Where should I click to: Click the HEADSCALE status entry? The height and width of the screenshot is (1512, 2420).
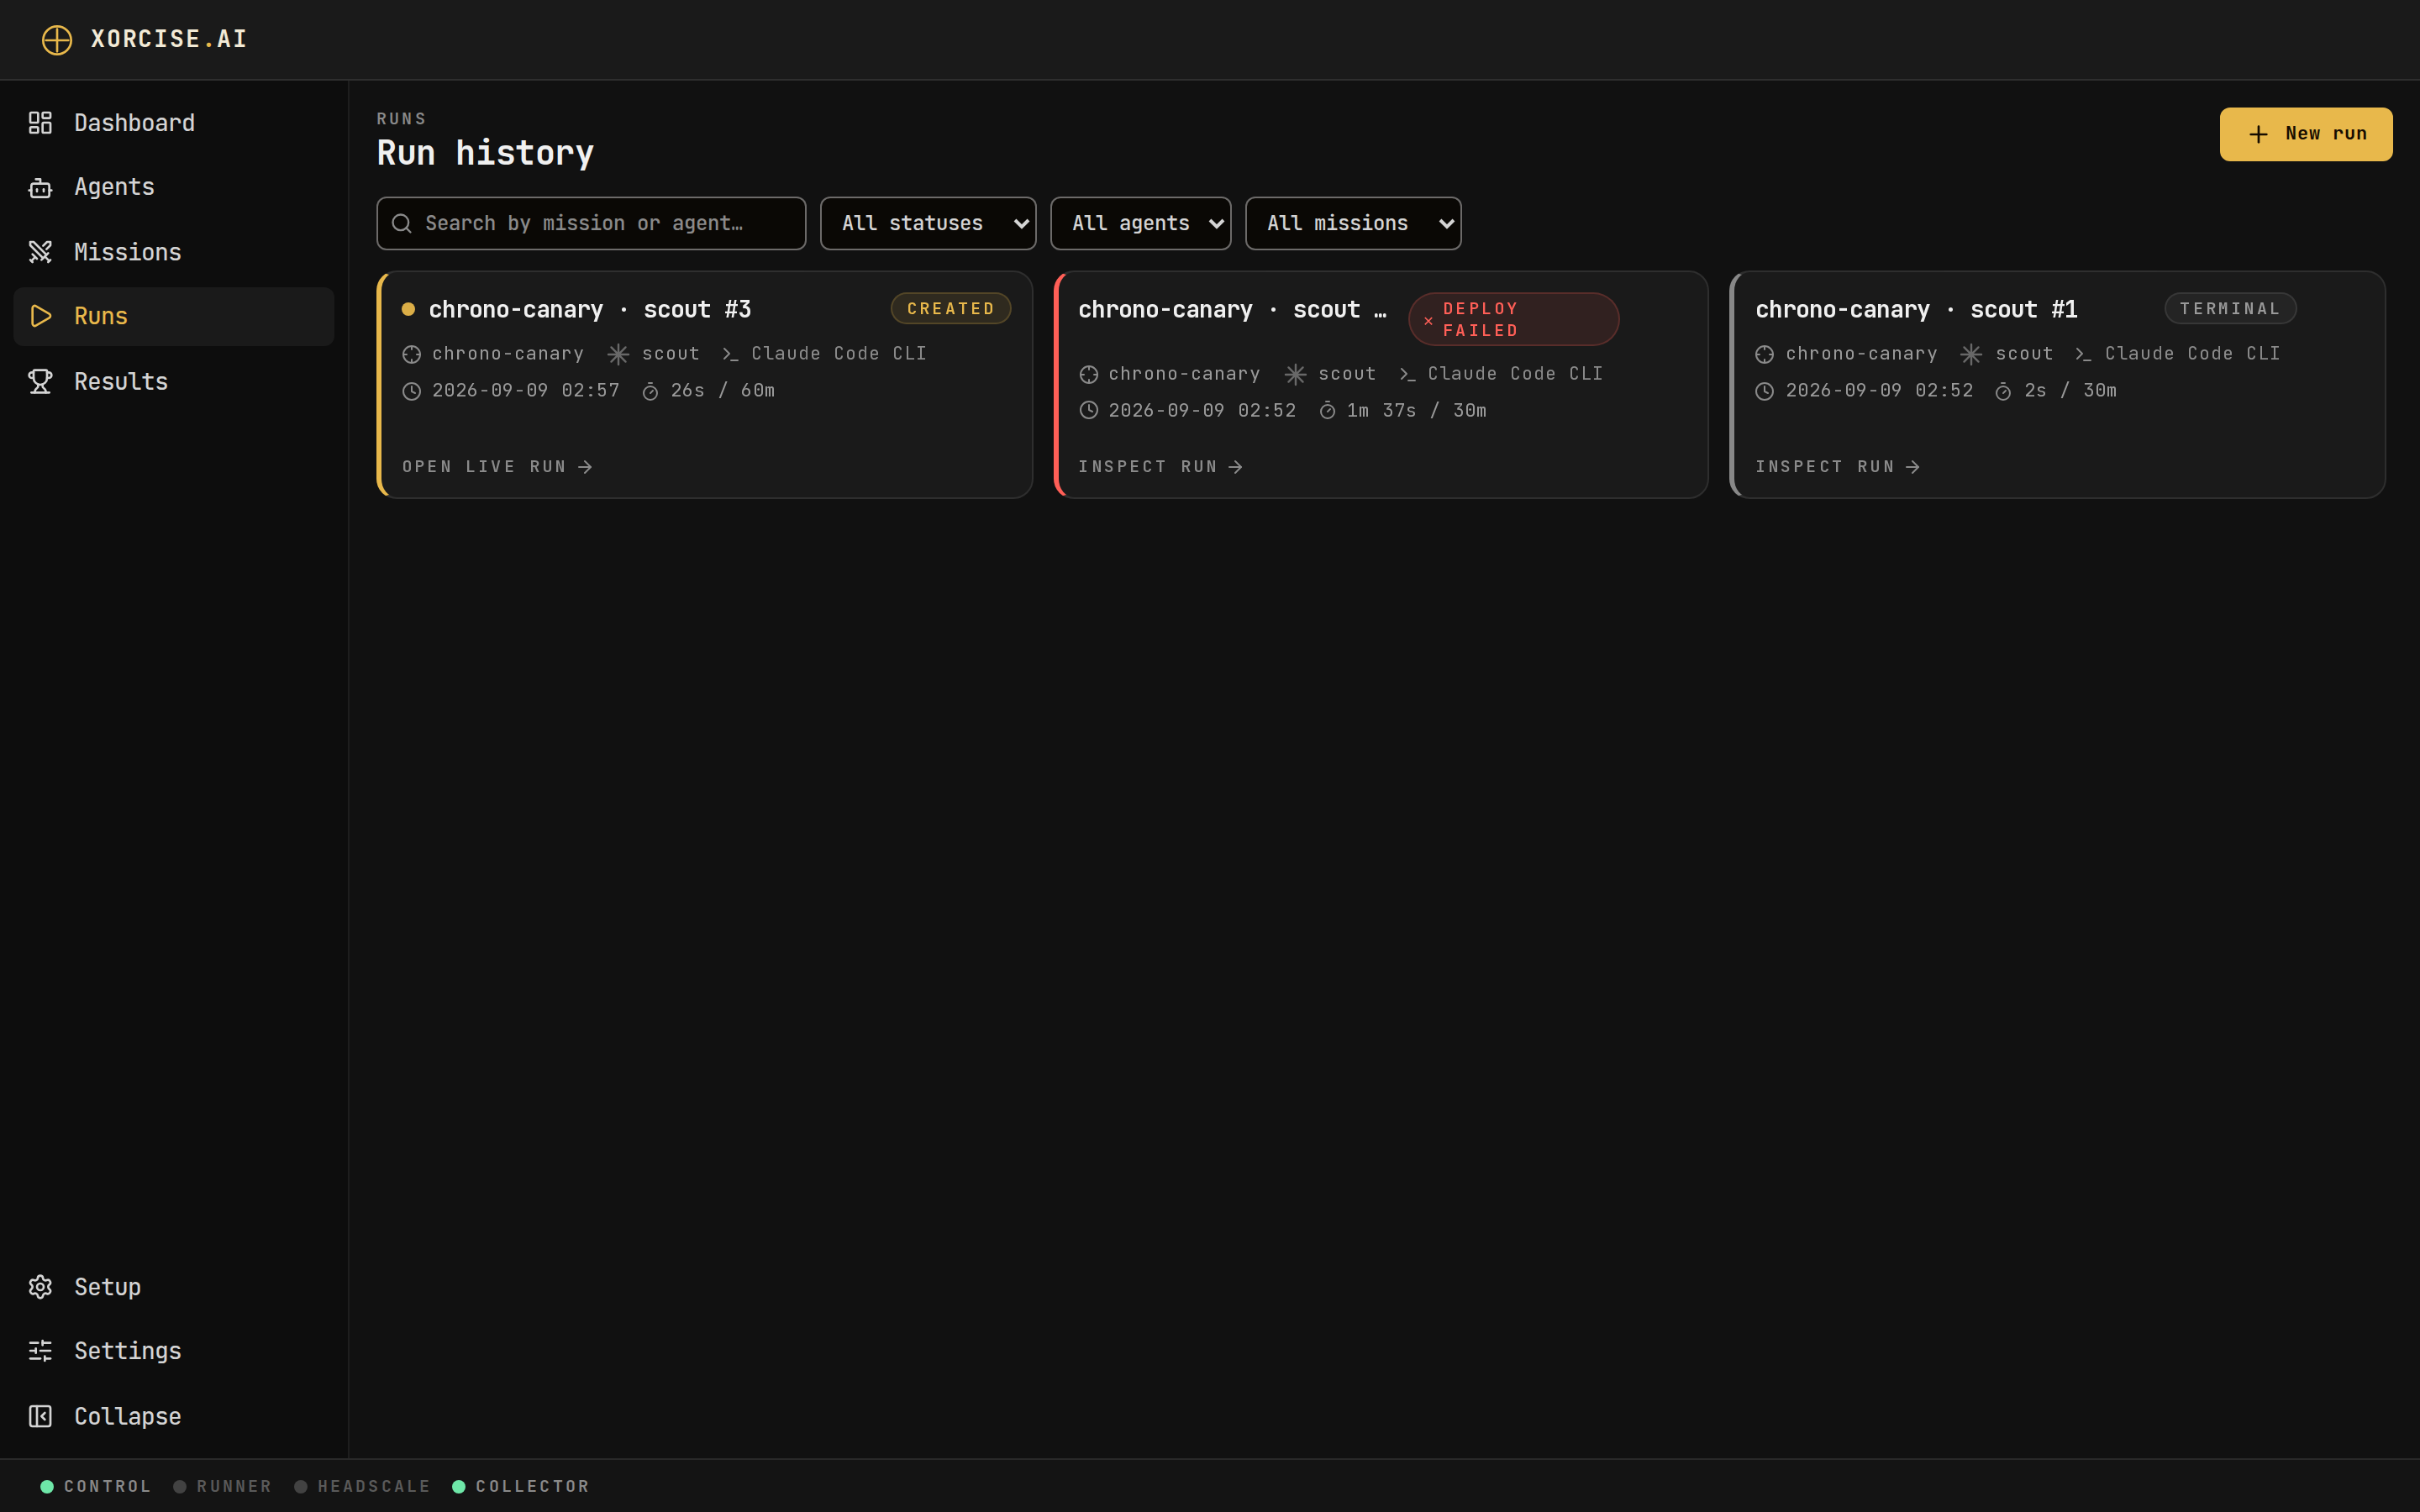click(x=362, y=1487)
